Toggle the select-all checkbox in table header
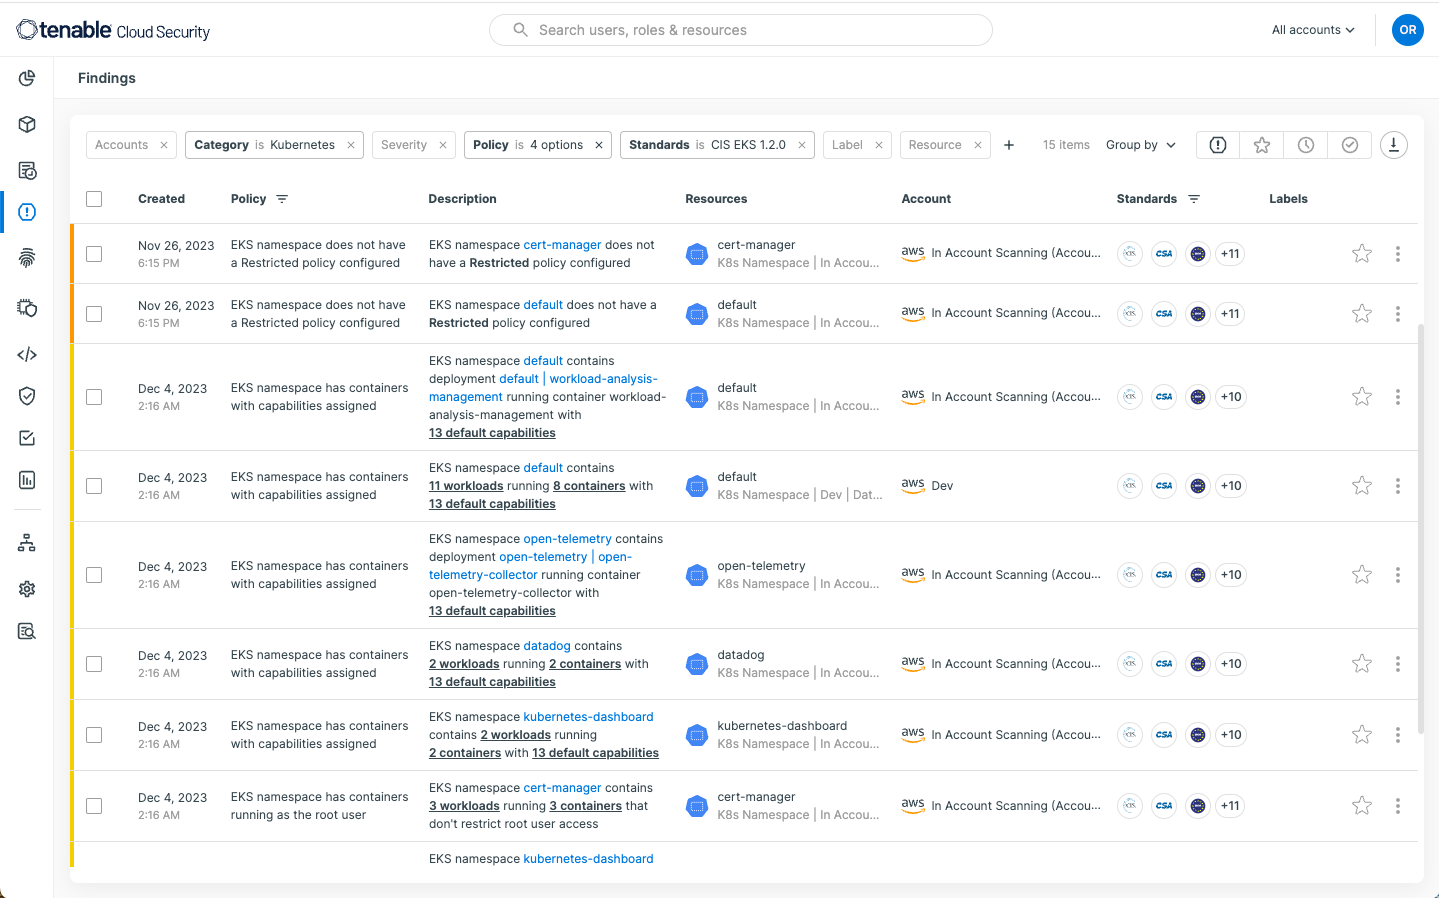The height and width of the screenshot is (898, 1439). 94,199
